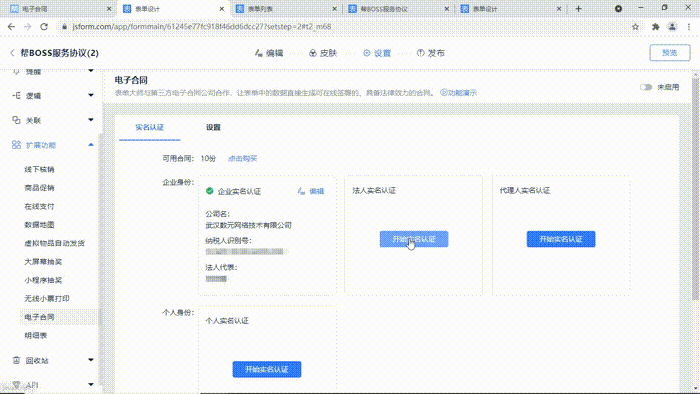Reload the page with the refresh icon

click(44, 27)
